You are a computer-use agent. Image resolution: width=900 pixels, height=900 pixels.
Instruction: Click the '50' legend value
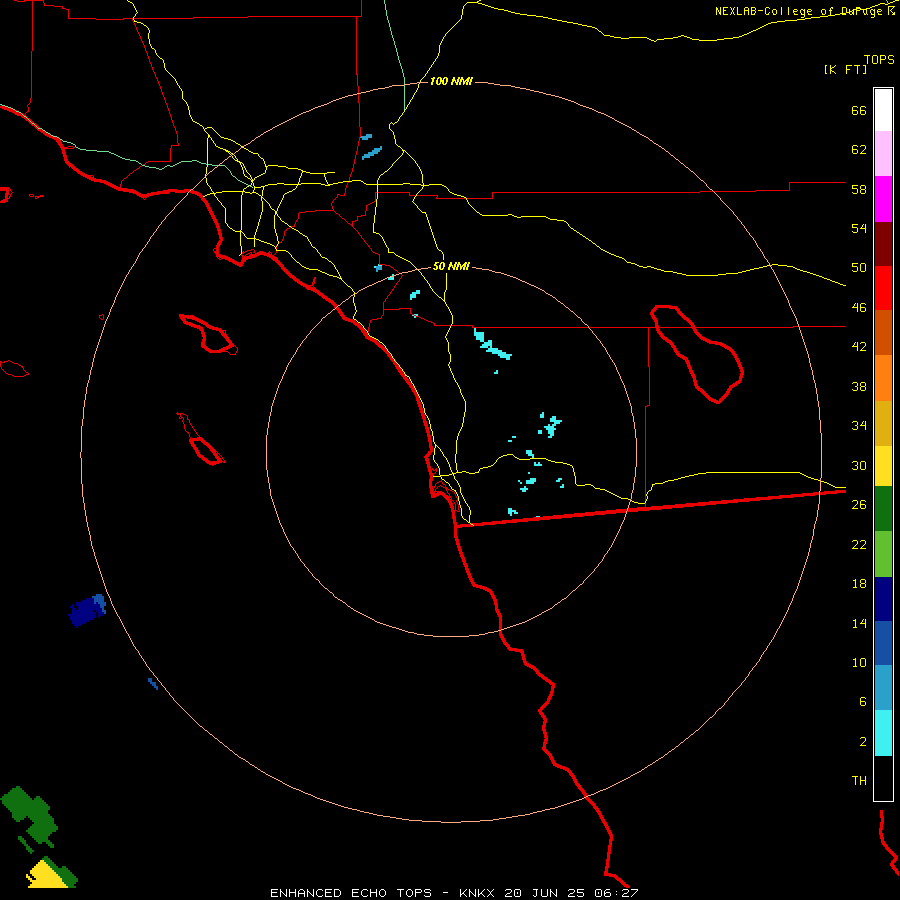click(x=859, y=268)
